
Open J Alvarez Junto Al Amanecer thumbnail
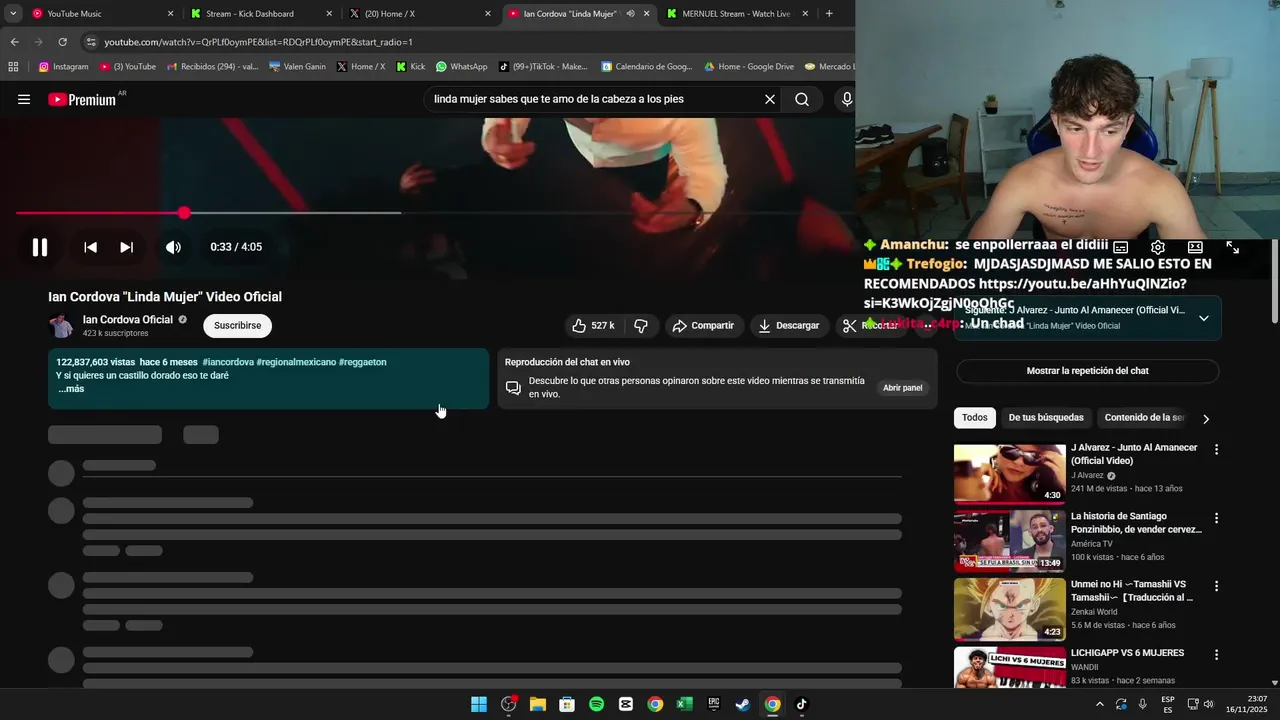coord(1009,473)
